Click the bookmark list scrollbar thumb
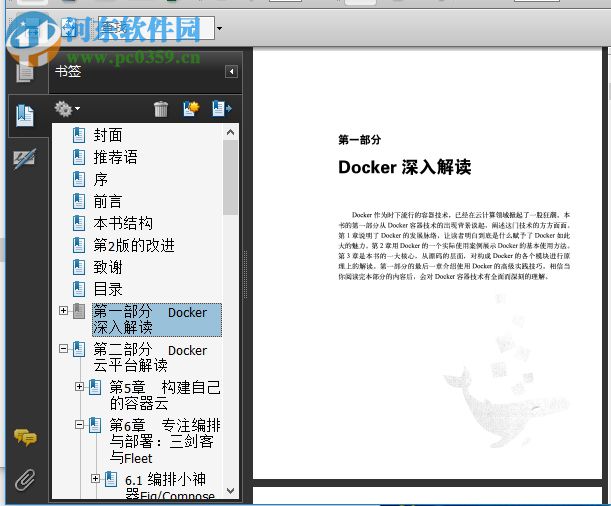Viewport: 611px width, 506px height. click(x=230, y=177)
